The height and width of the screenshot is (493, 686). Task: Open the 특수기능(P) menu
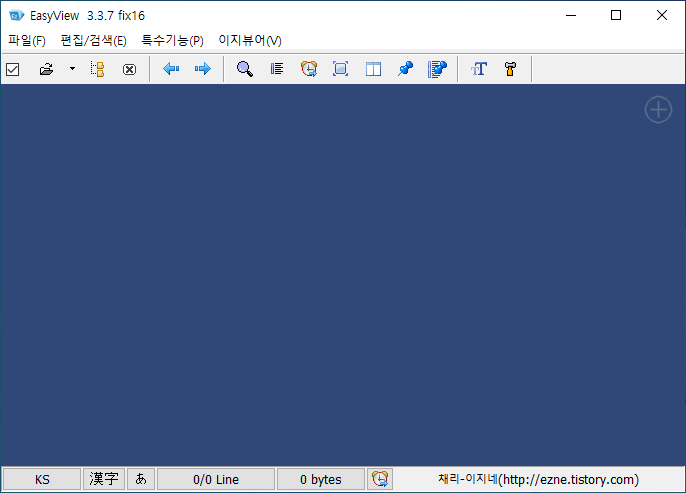pos(172,41)
